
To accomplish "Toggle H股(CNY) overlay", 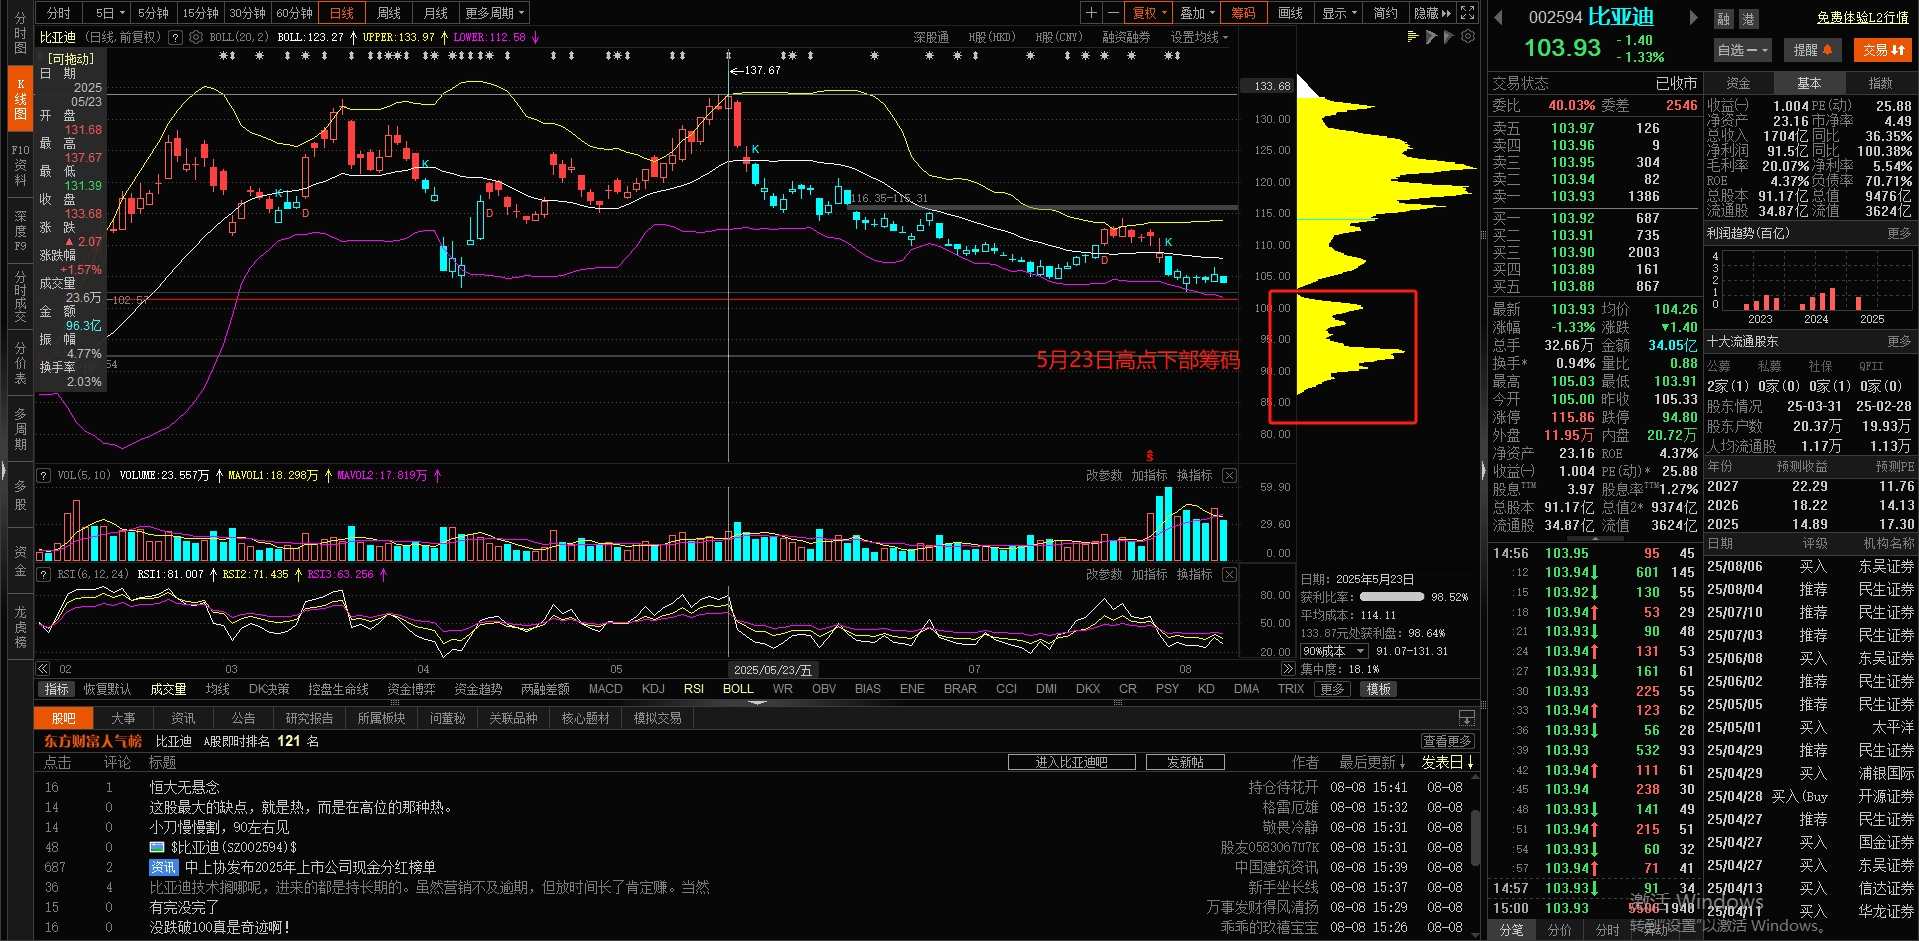I will point(1058,37).
